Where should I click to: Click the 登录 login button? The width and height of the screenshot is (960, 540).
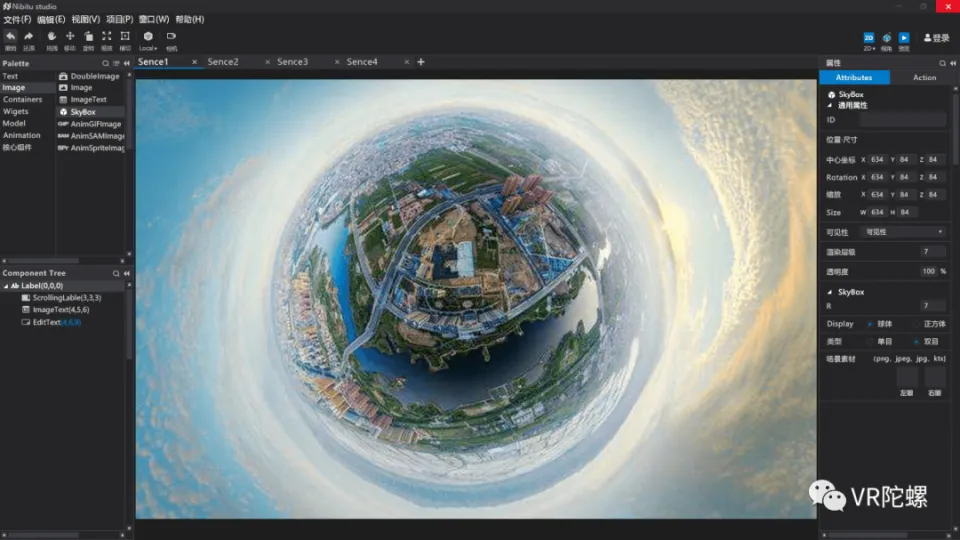click(936, 38)
